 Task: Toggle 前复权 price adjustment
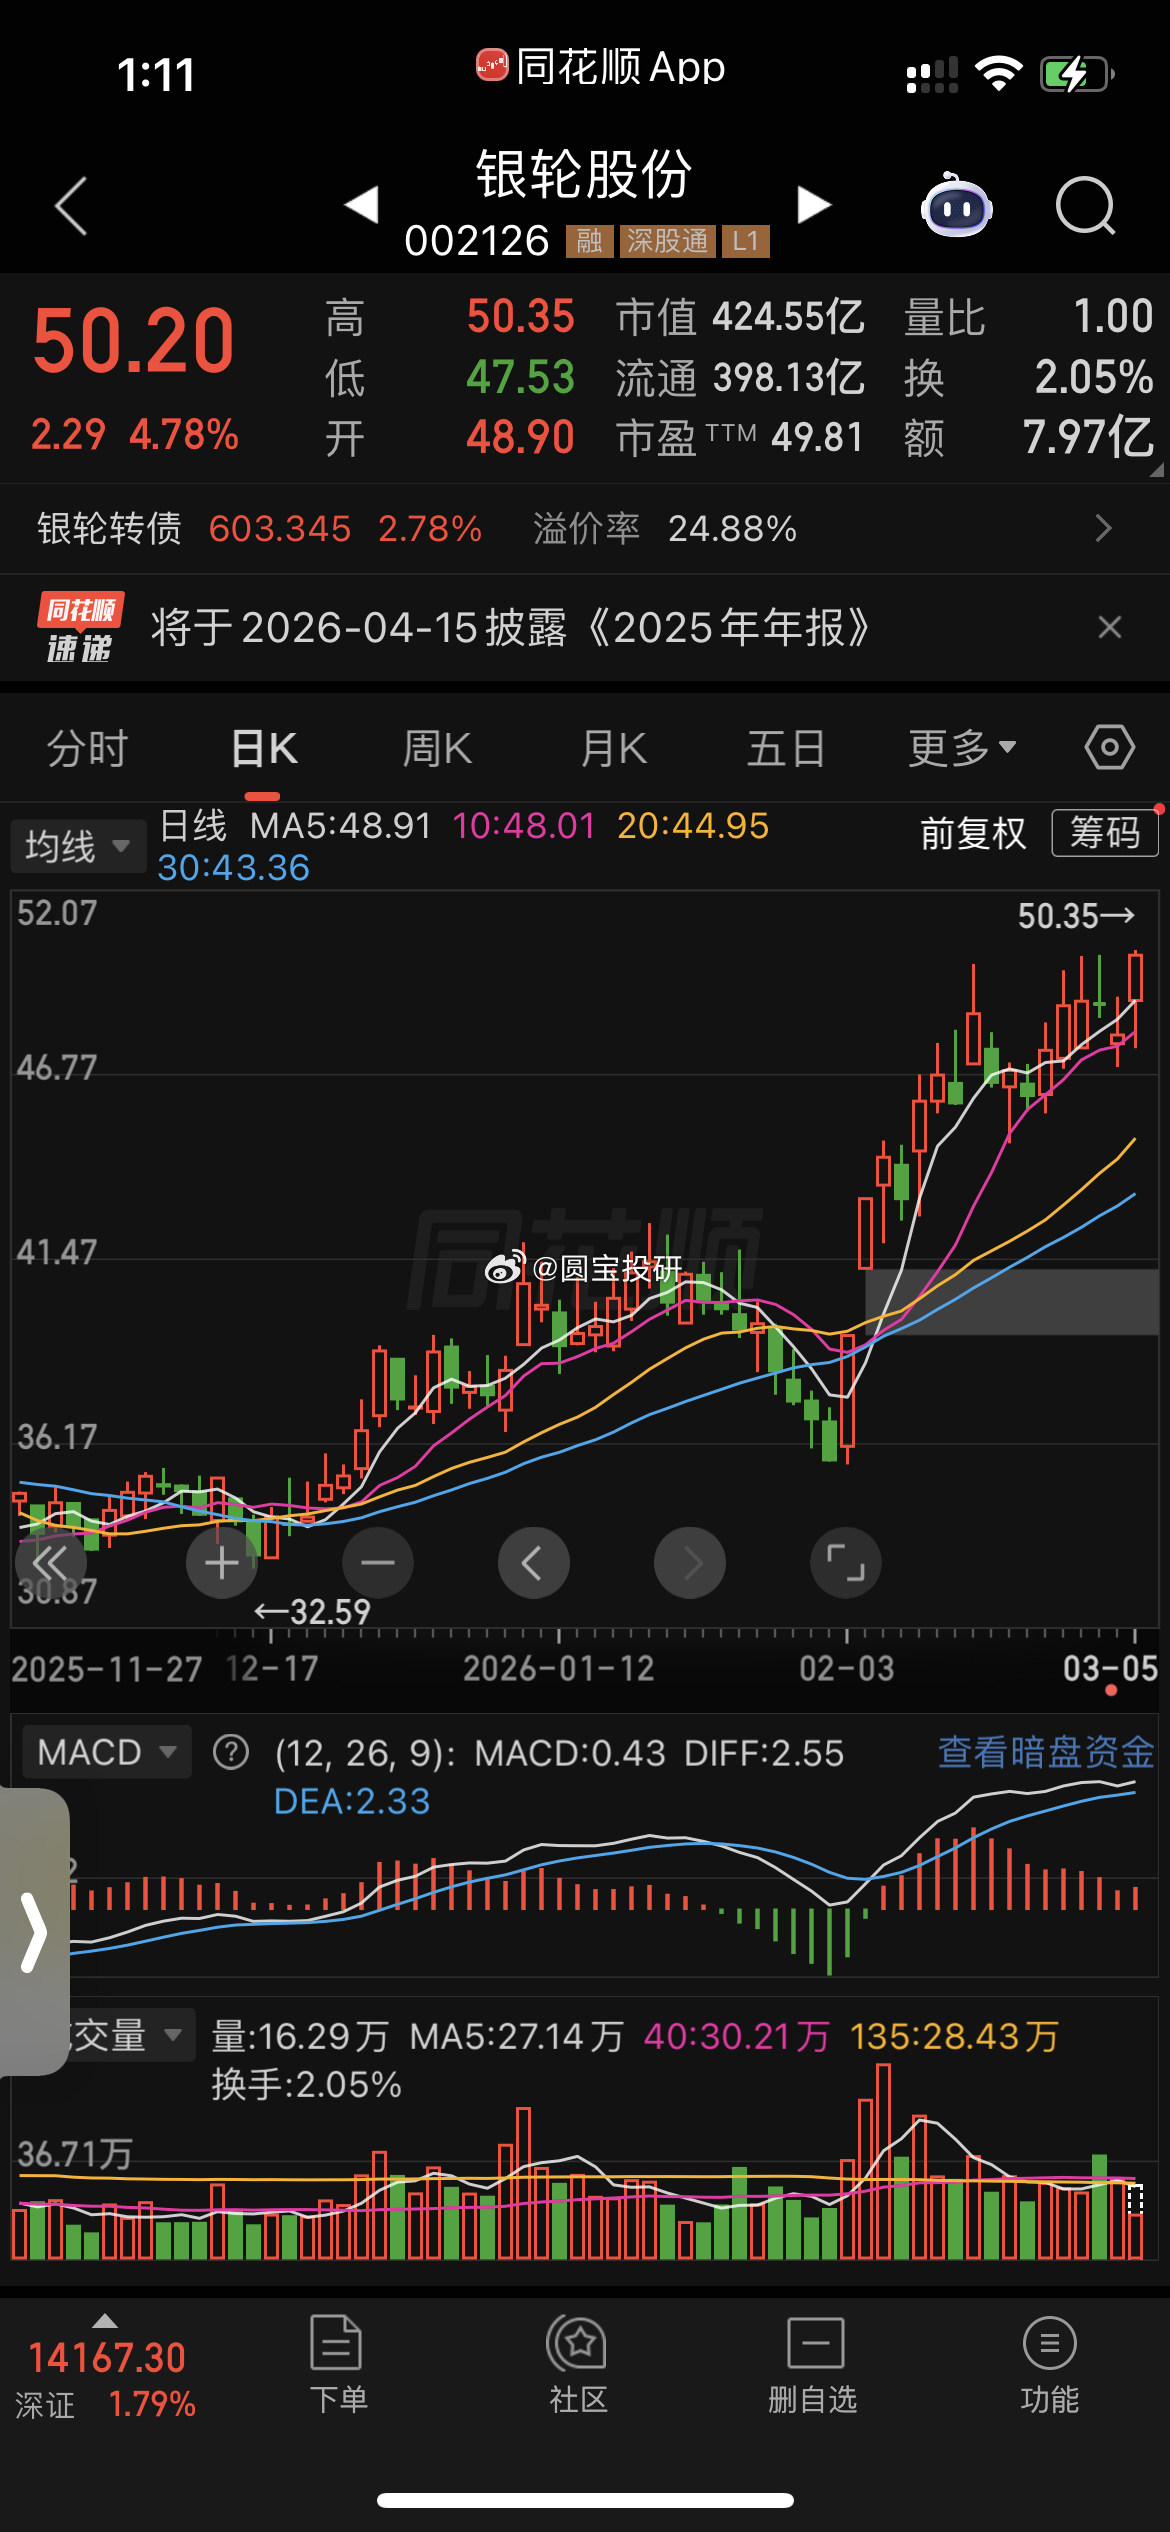point(973,833)
